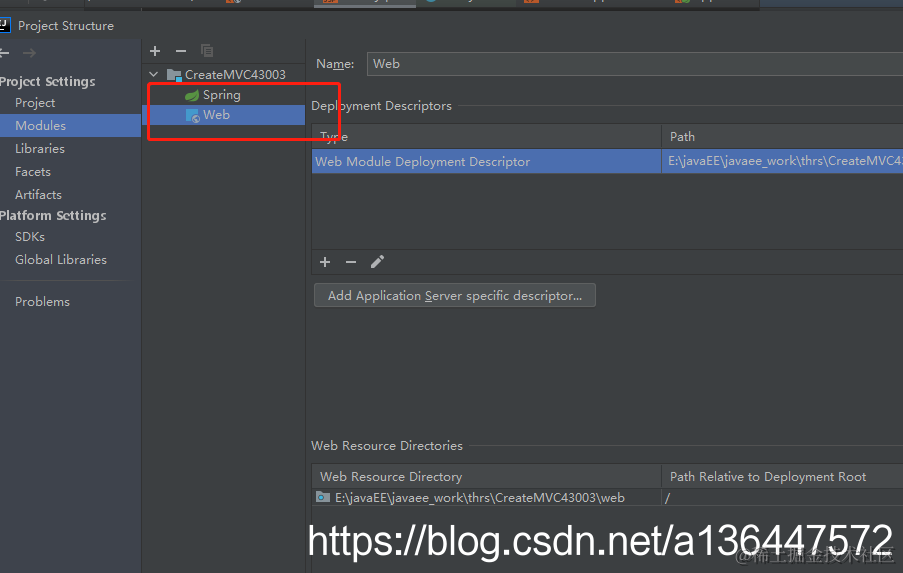Open Modules settings
This screenshot has width=903, height=573.
click(x=70, y=126)
